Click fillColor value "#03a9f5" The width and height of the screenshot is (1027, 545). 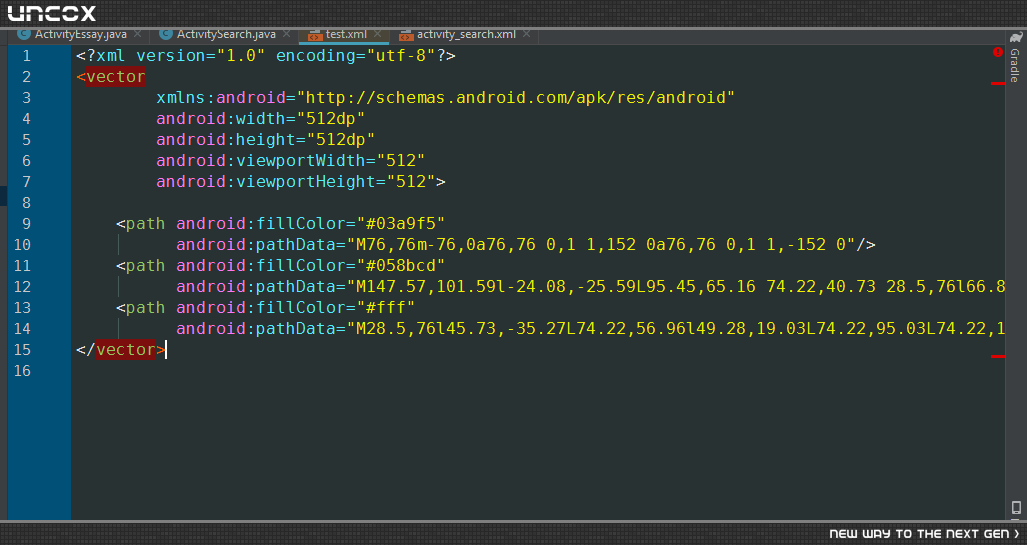400,223
